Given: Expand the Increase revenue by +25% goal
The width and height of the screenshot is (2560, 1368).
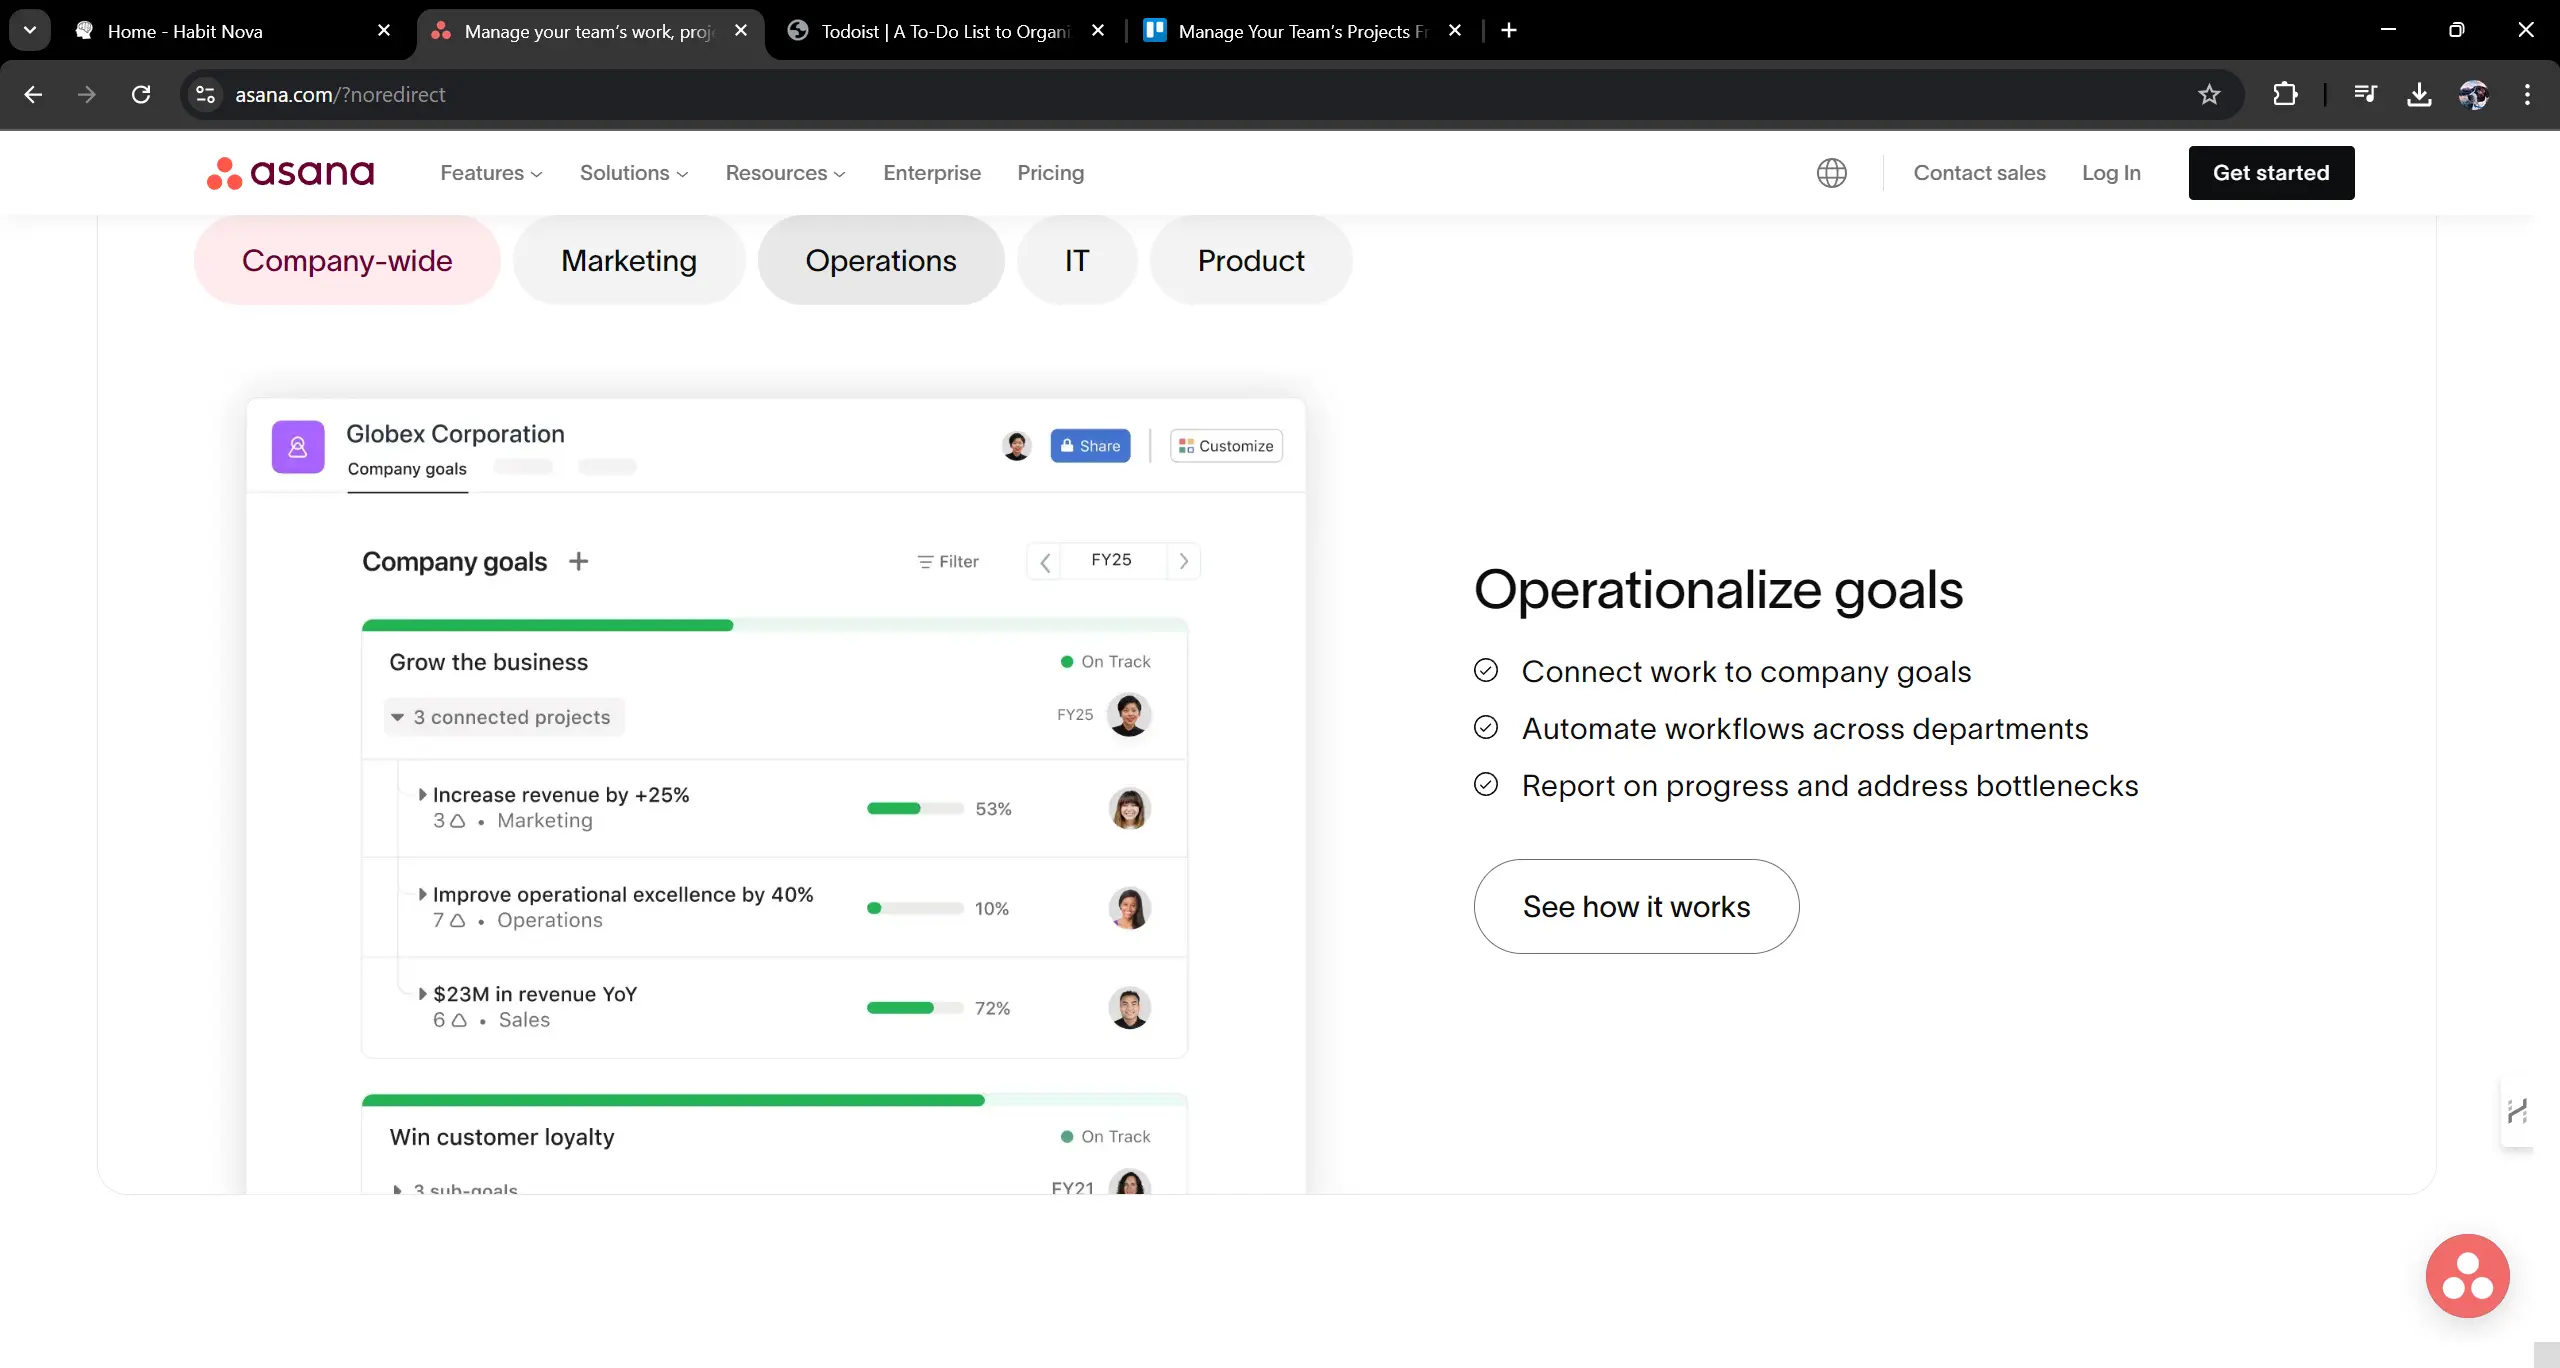Looking at the screenshot, I should tap(423, 794).
